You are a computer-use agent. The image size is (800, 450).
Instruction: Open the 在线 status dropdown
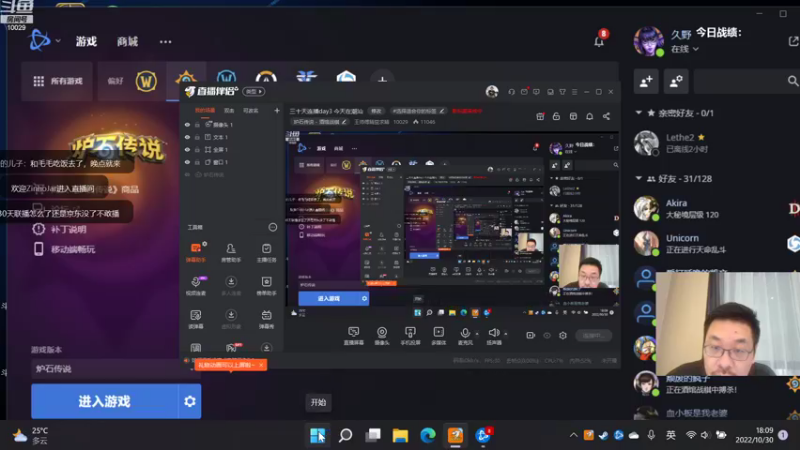(x=685, y=49)
